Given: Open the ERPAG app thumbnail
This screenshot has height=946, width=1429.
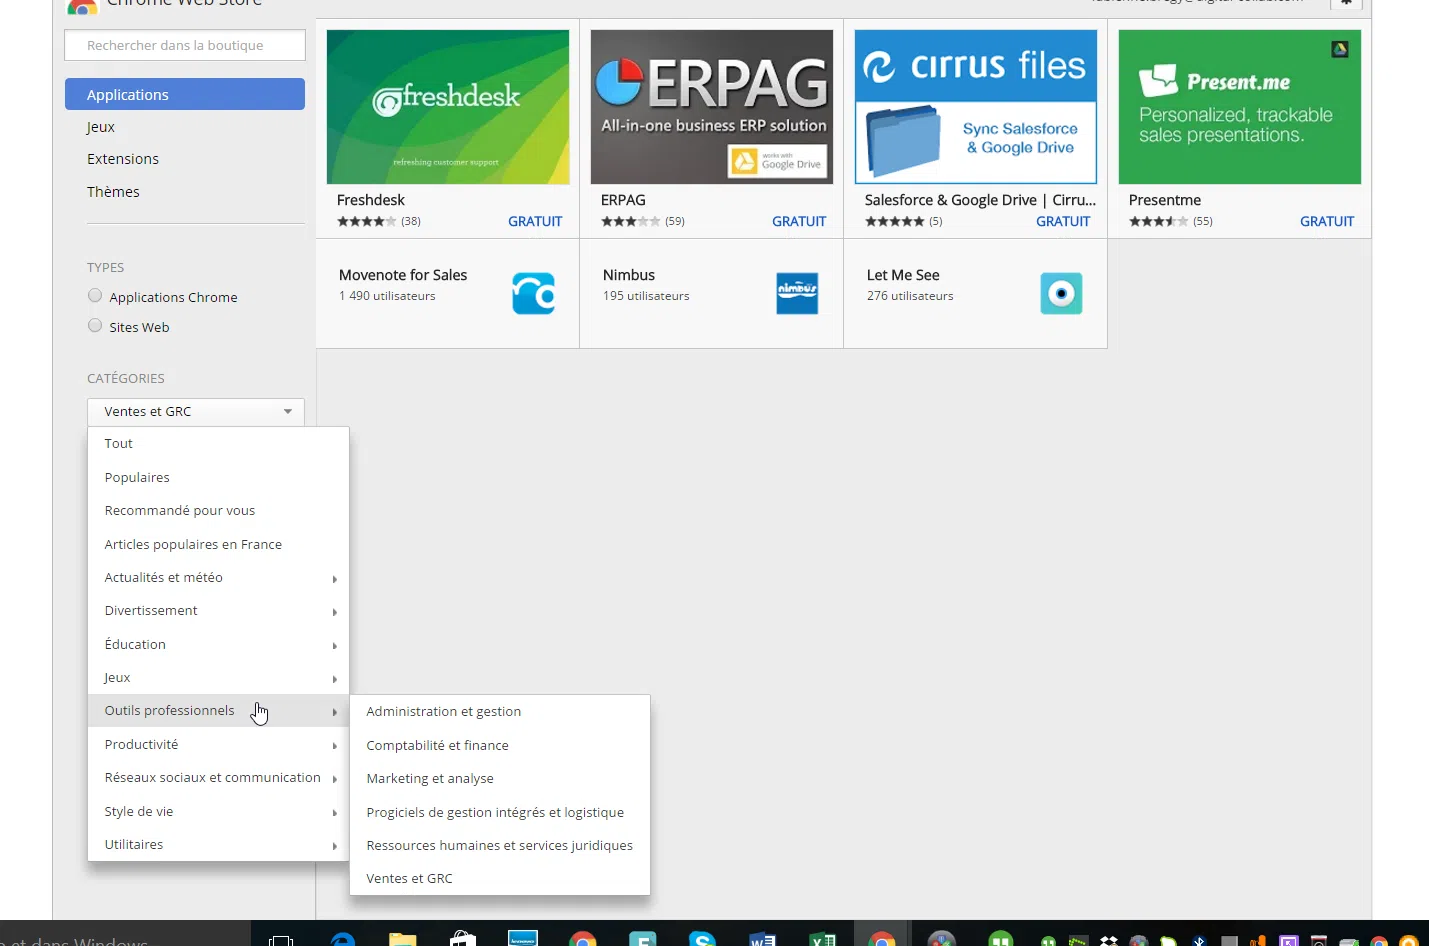Looking at the screenshot, I should point(712,107).
